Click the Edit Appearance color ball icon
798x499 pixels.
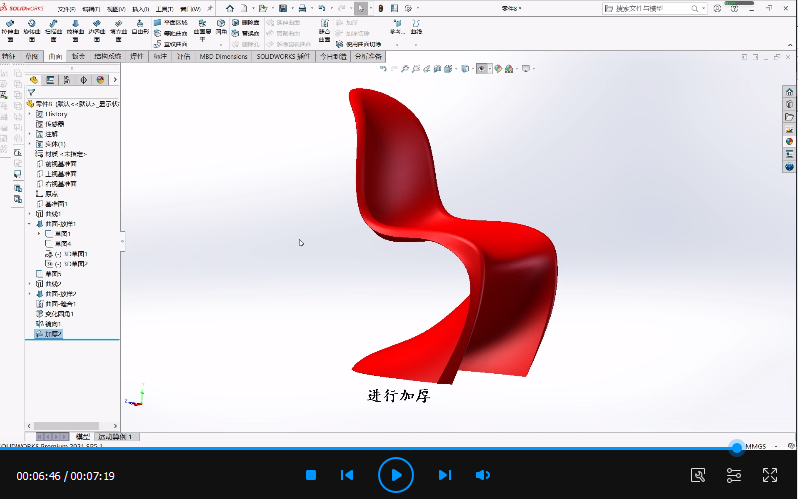tap(498, 69)
